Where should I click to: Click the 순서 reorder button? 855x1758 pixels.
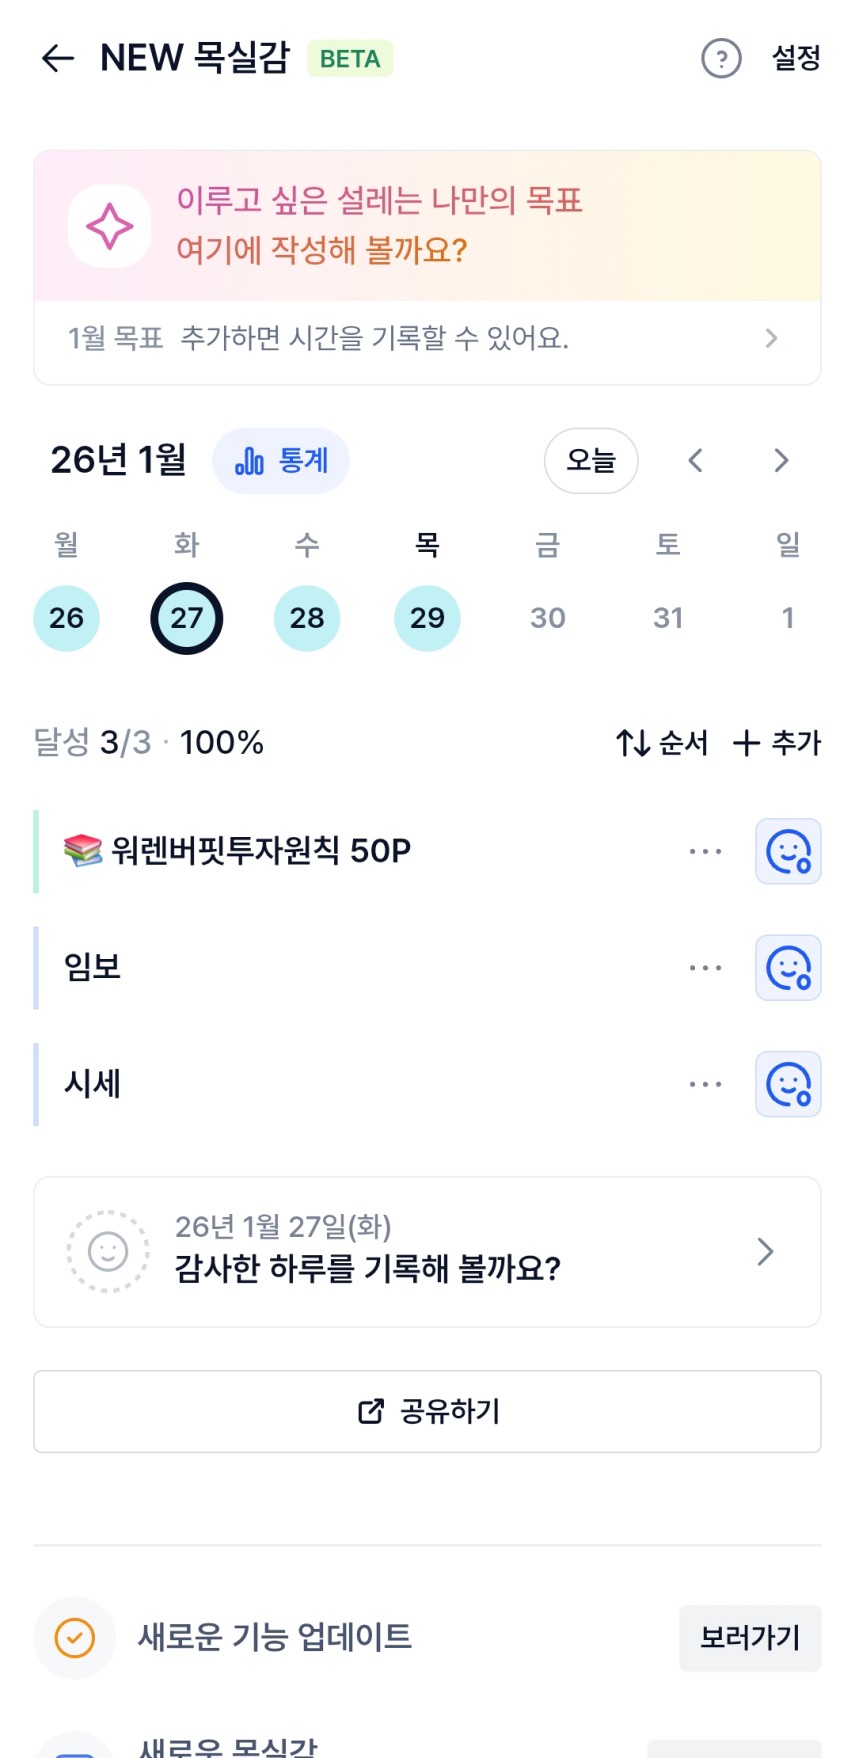(x=662, y=743)
